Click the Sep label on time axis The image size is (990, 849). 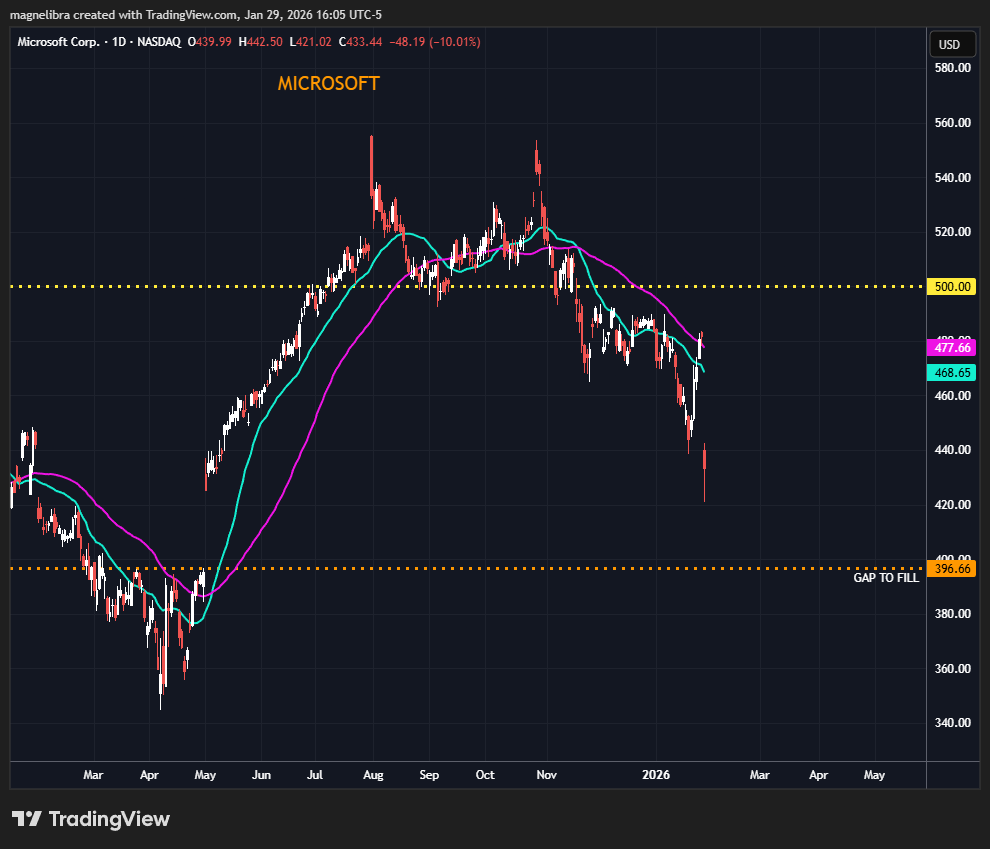tap(429, 775)
